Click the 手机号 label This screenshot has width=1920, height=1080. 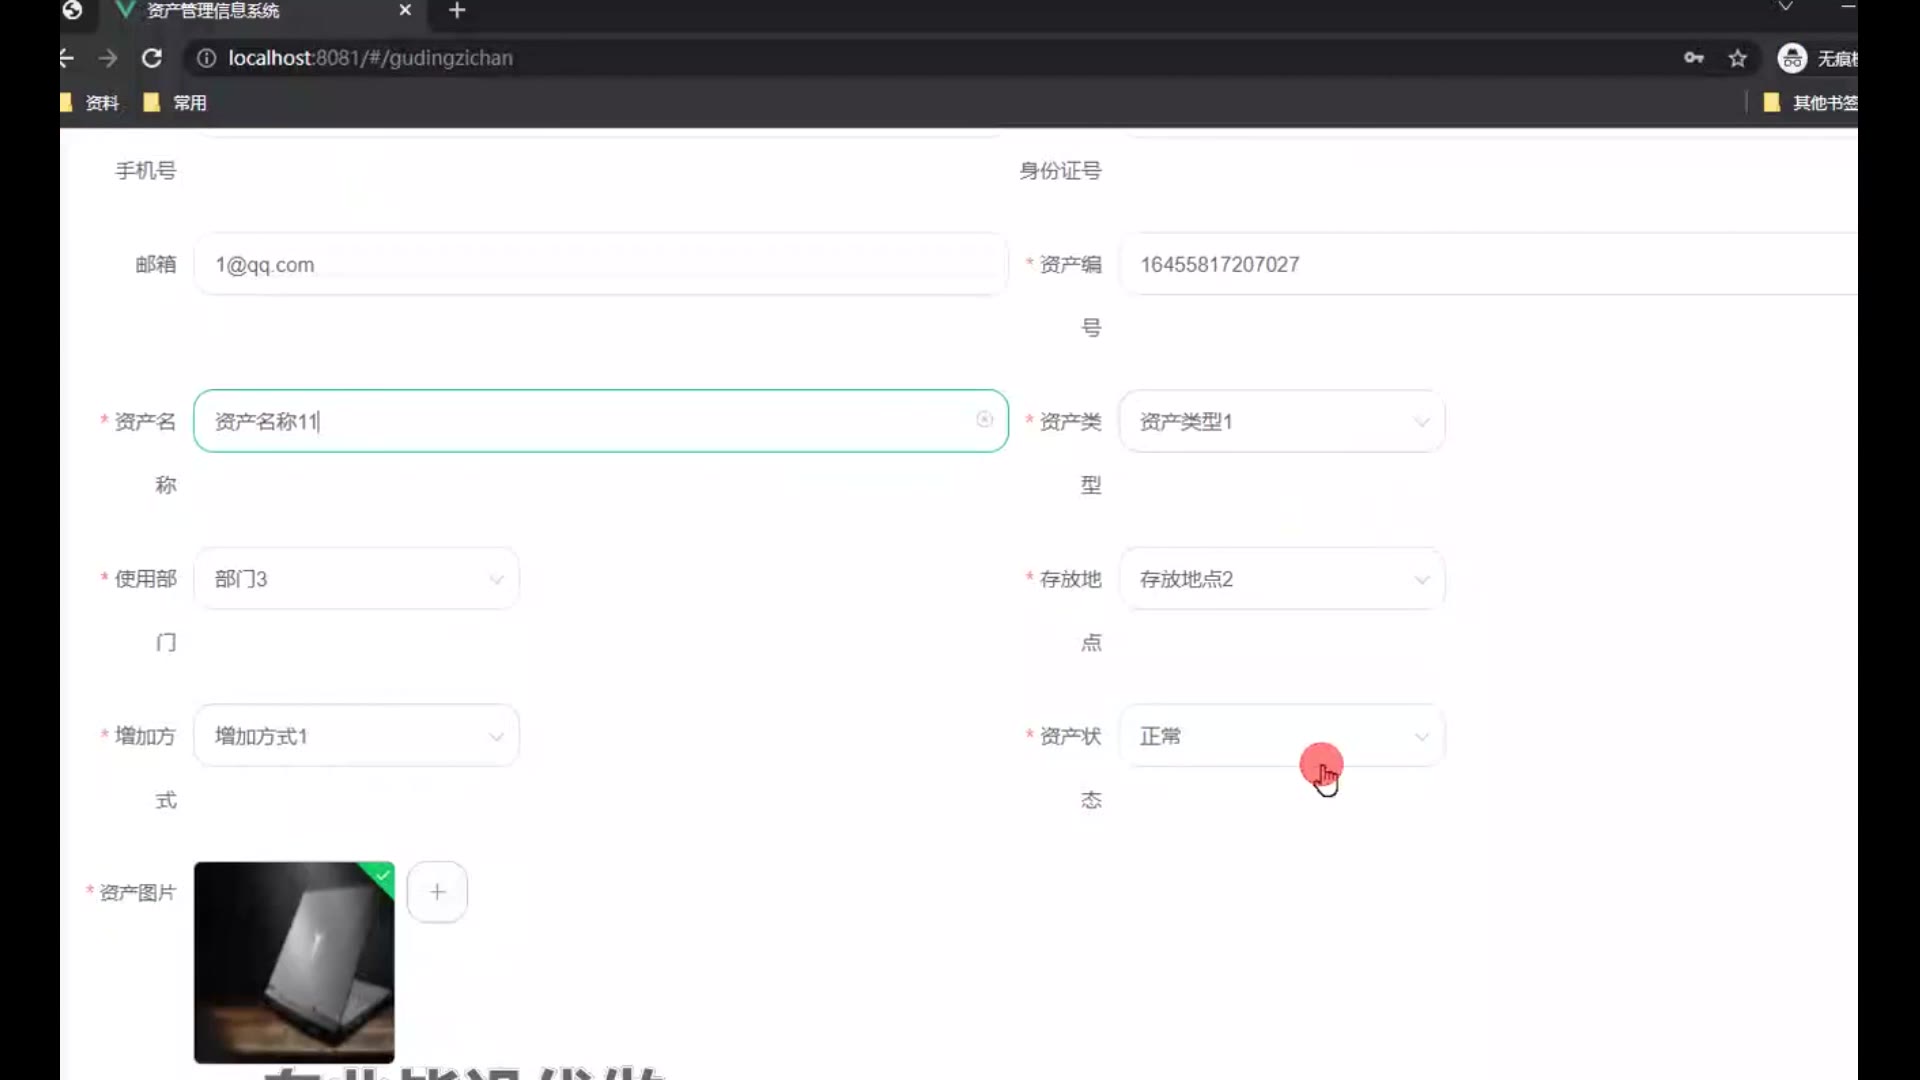point(146,171)
